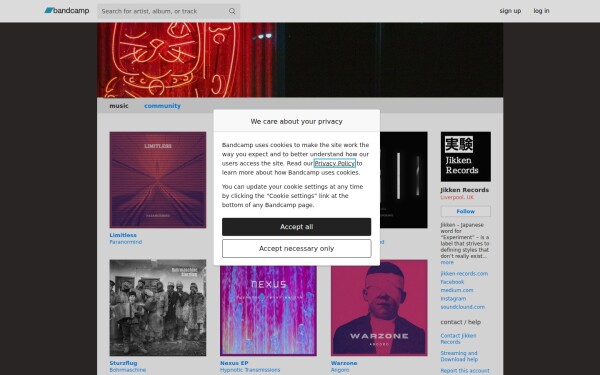Open the sign up link

pyautogui.click(x=510, y=11)
